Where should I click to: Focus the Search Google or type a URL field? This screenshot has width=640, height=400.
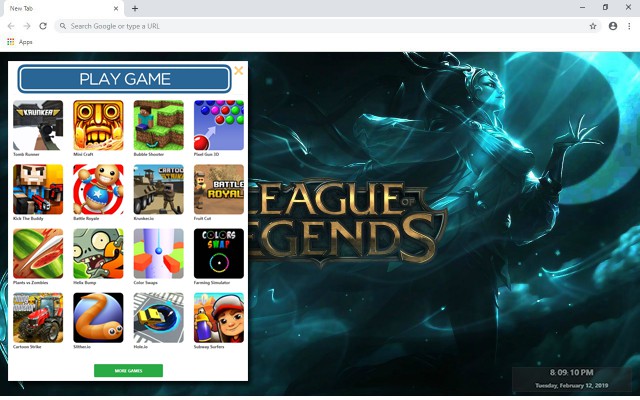[328, 26]
